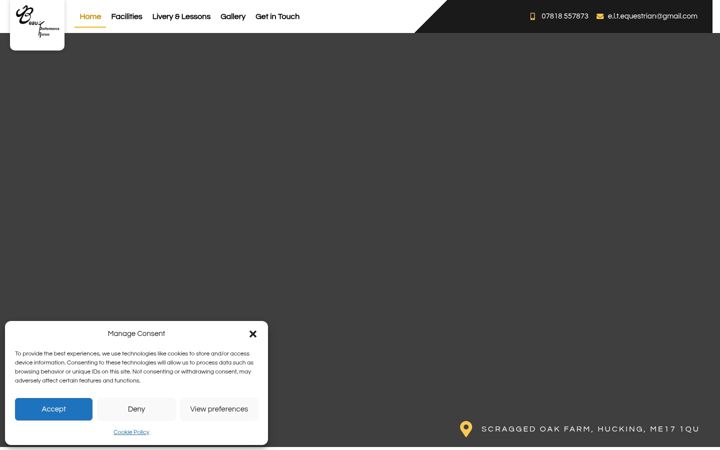The height and width of the screenshot is (450, 720).
Task: Click the envelope email icon
Action: point(600,16)
